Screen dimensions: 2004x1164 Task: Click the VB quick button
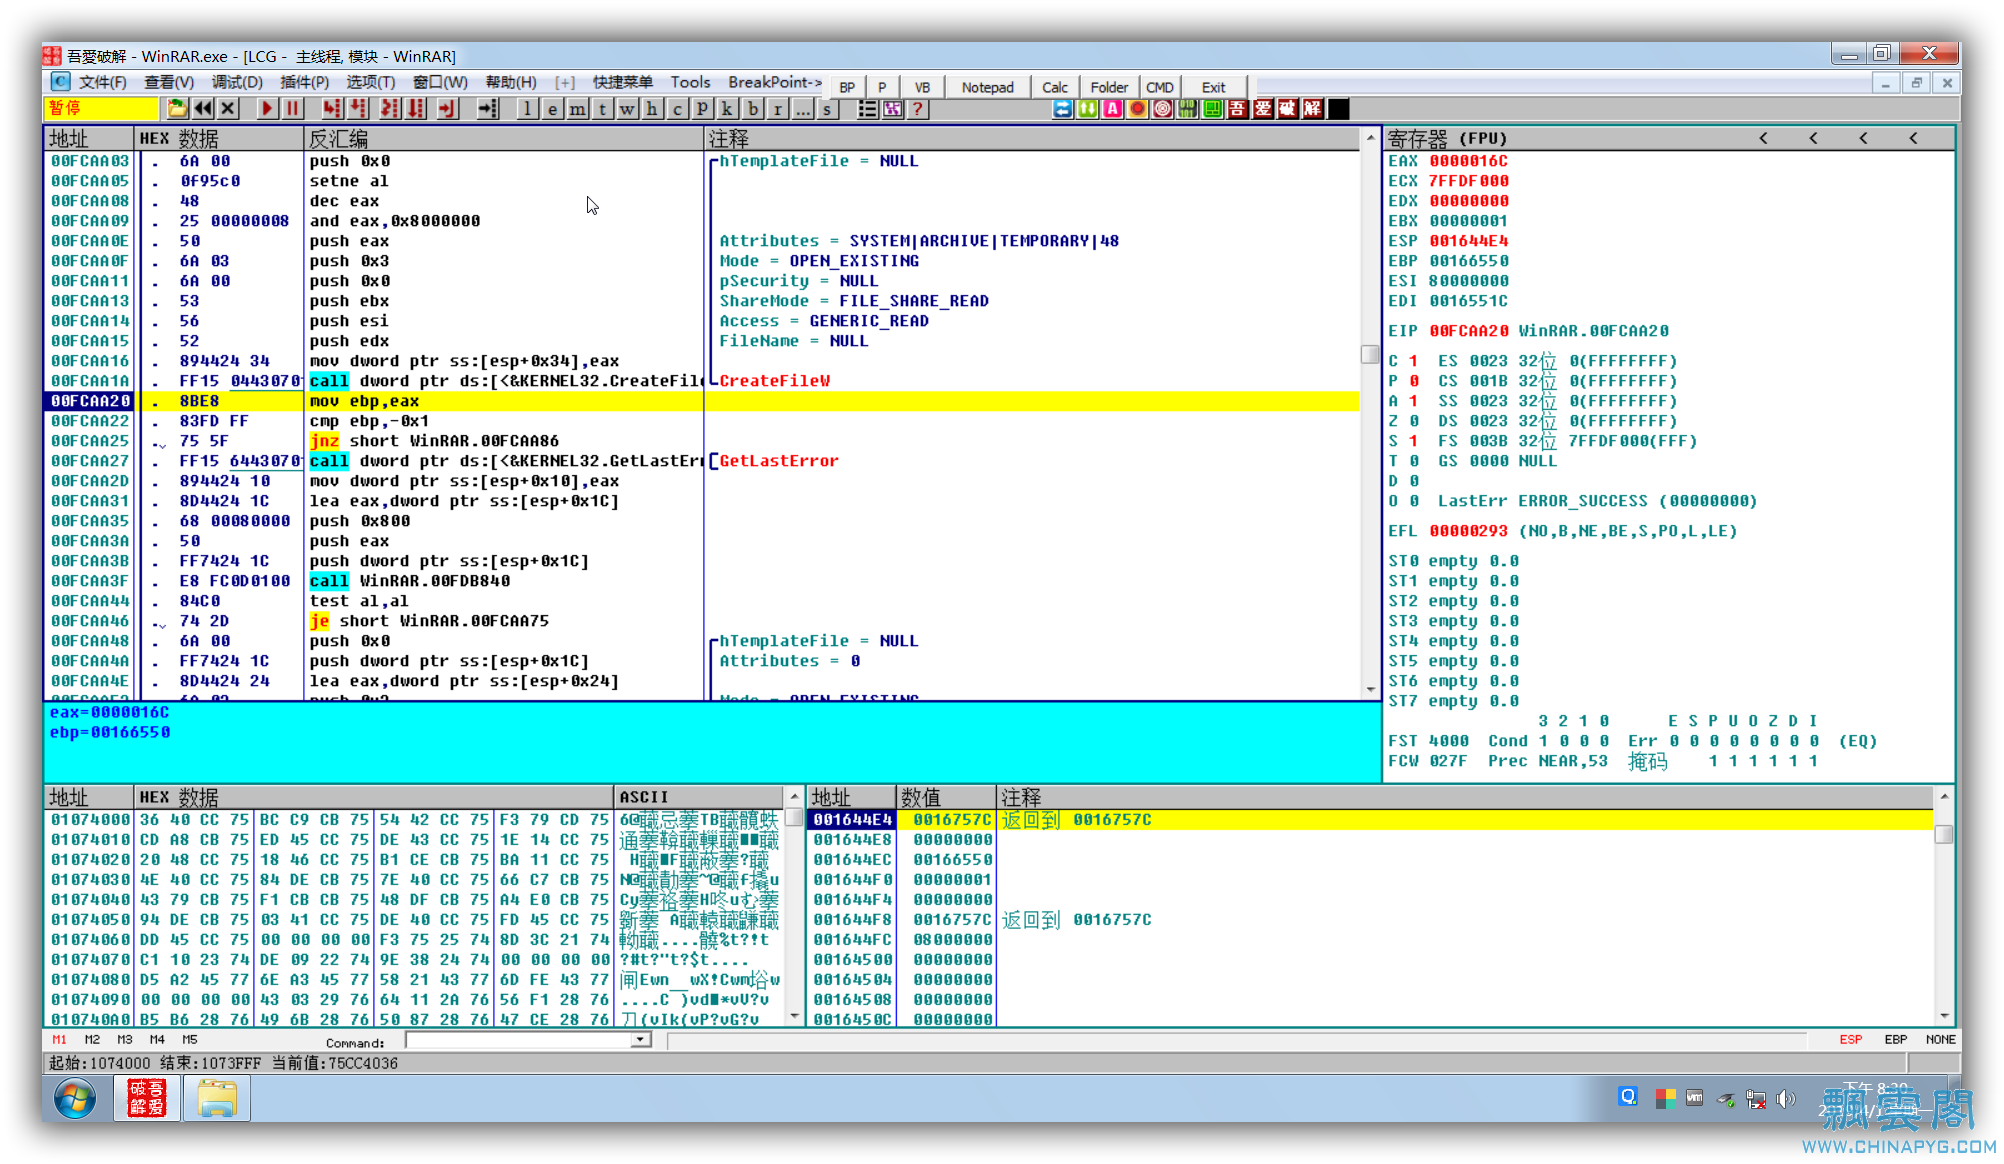(922, 88)
